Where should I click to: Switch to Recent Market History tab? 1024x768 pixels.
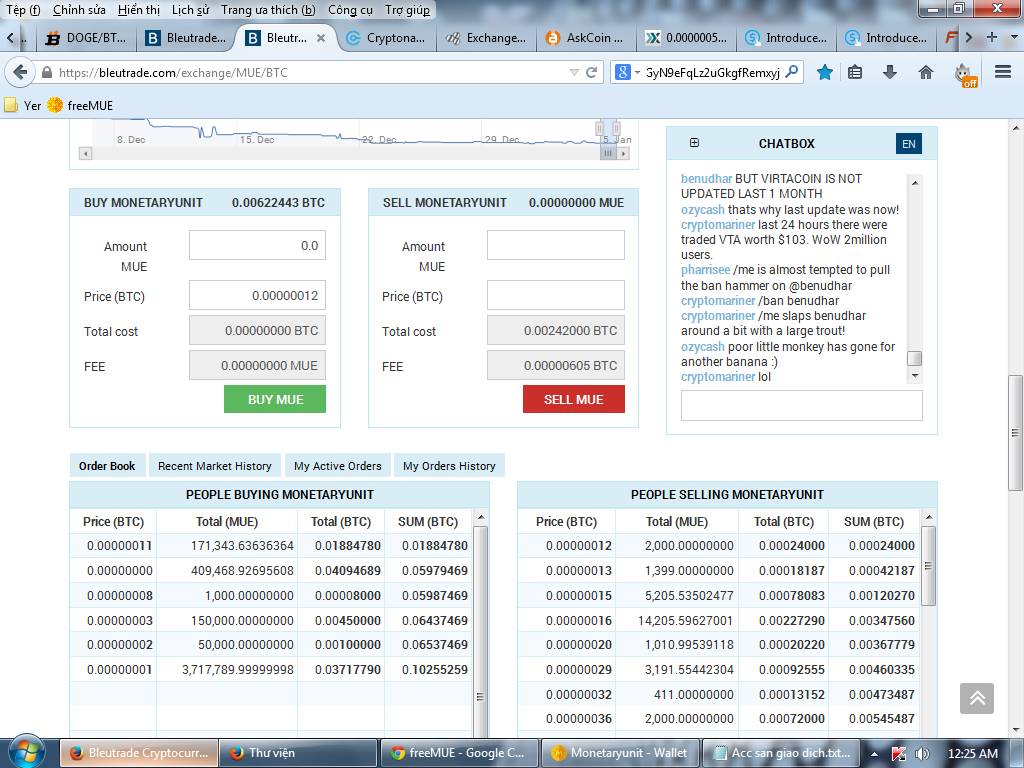[214, 466]
